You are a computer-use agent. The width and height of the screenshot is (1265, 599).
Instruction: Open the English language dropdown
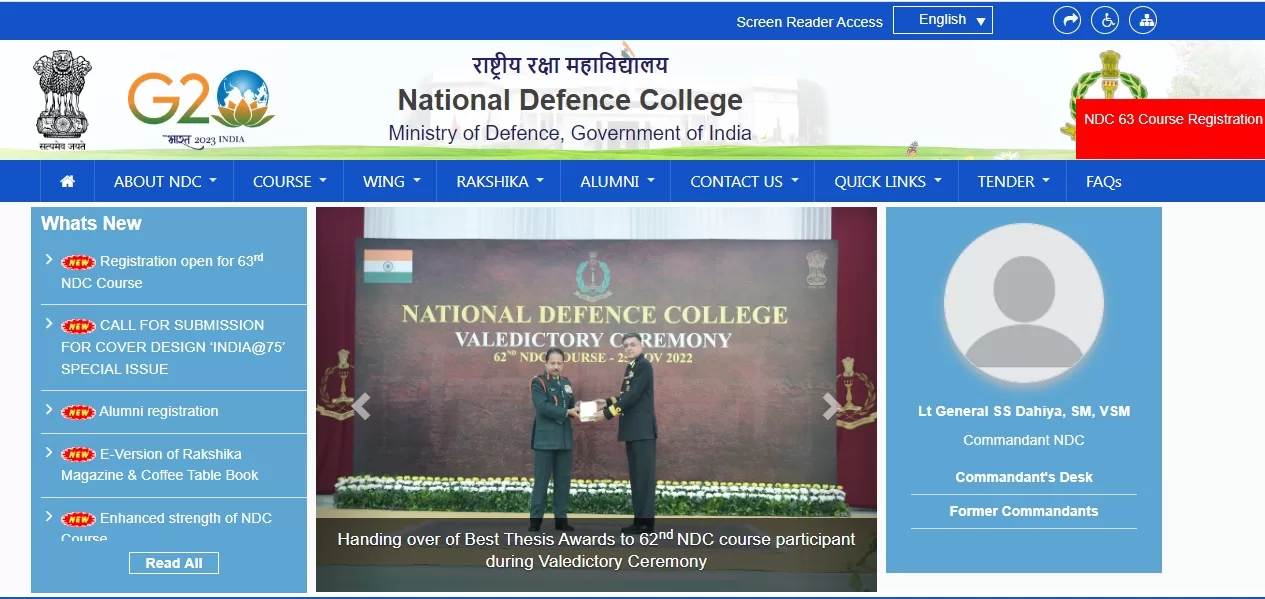942,20
